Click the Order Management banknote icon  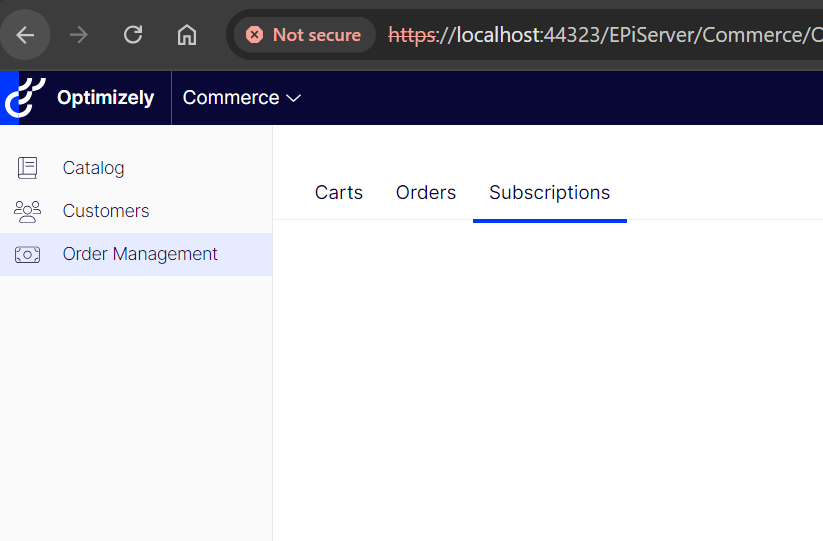[x=27, y=255]
